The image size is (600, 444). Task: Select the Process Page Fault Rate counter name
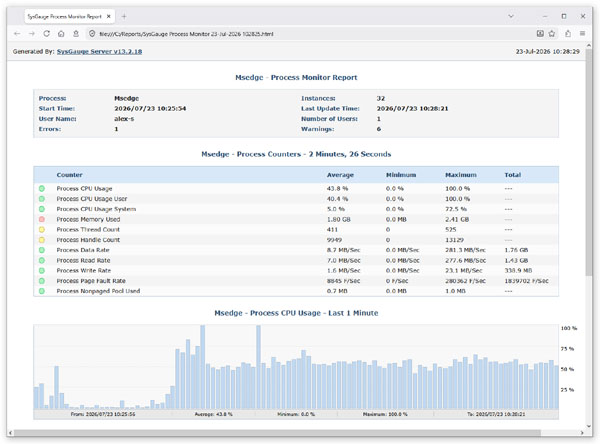point(91,281)
